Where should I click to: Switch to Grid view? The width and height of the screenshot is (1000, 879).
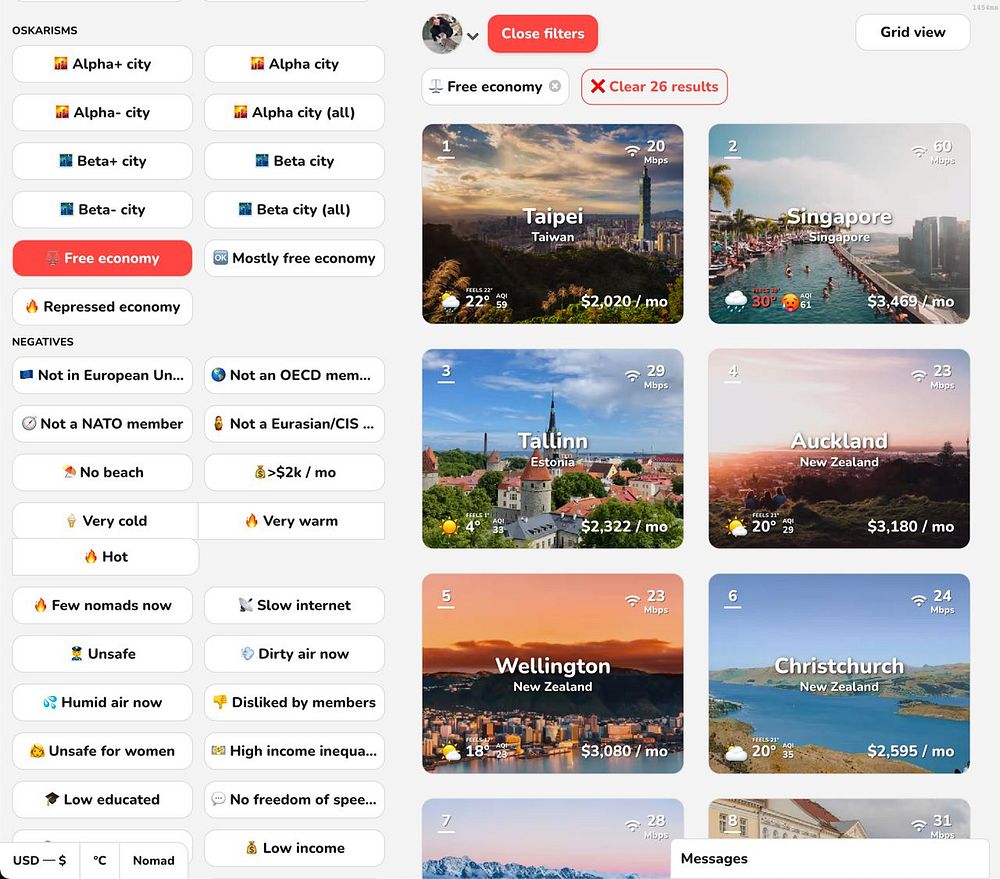point(913,32)
